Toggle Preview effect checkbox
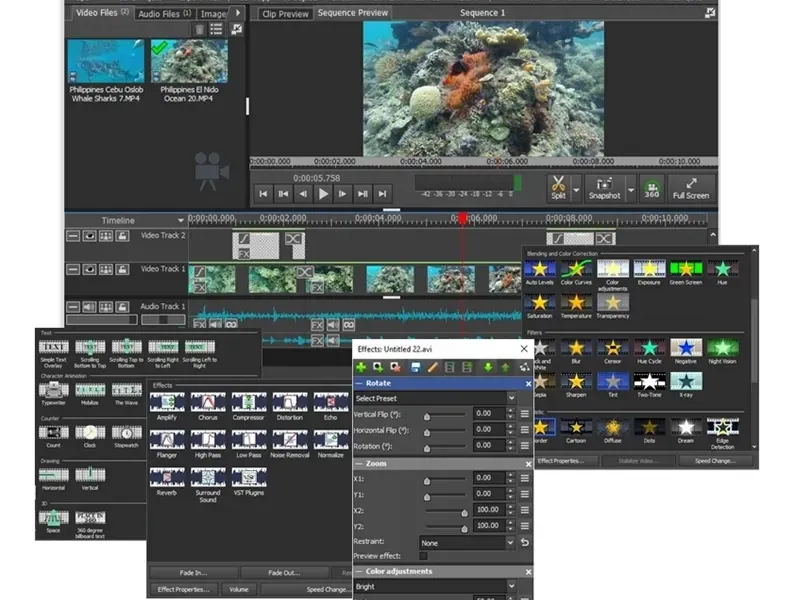 pos(423,556)
